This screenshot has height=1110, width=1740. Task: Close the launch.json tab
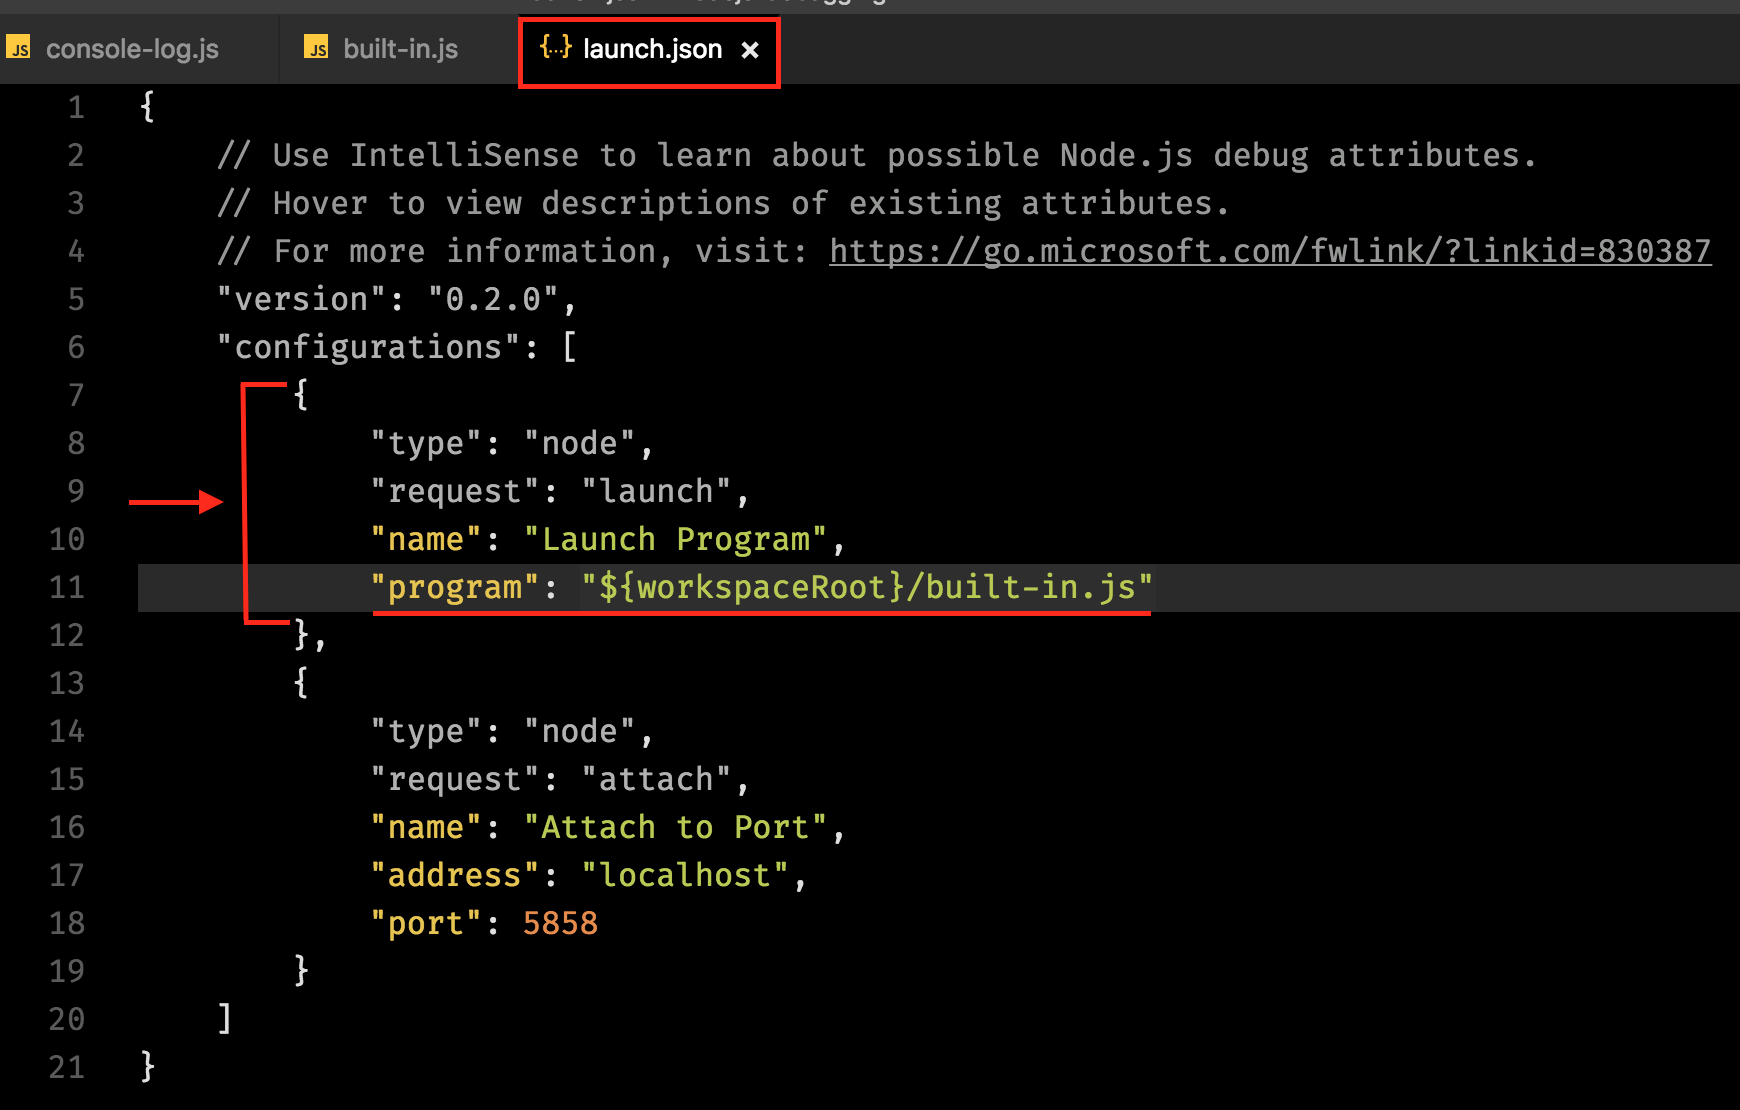coord(750,50)
